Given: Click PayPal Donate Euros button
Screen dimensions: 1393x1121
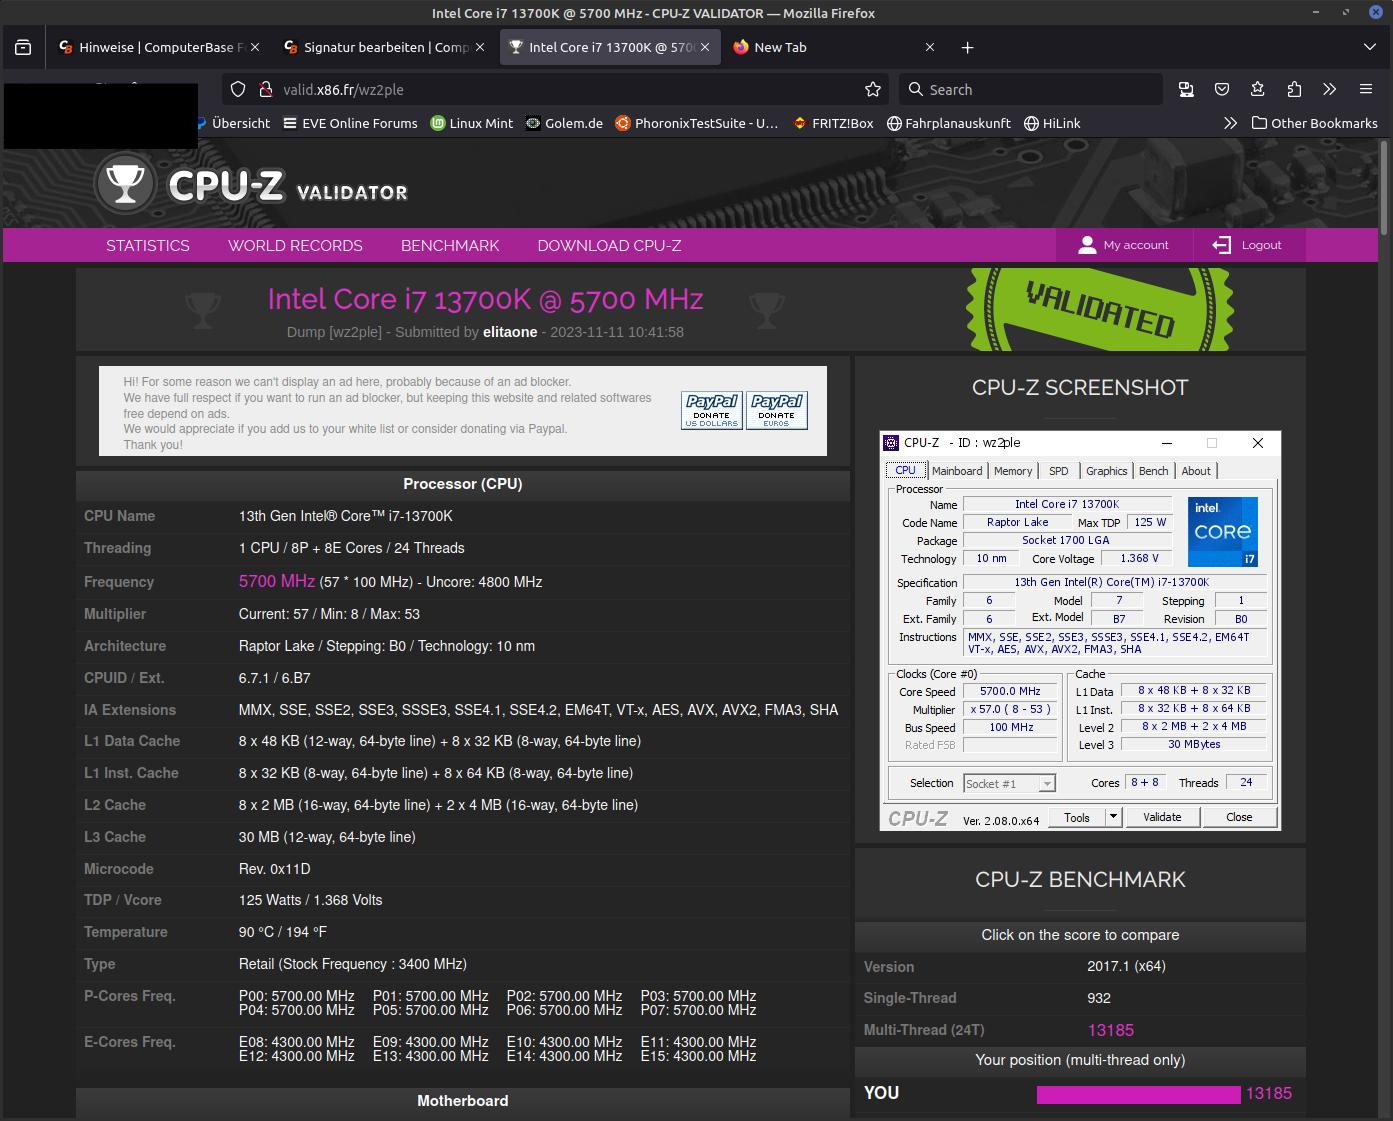Looking at the screenshot, I should tap(776, 410).
